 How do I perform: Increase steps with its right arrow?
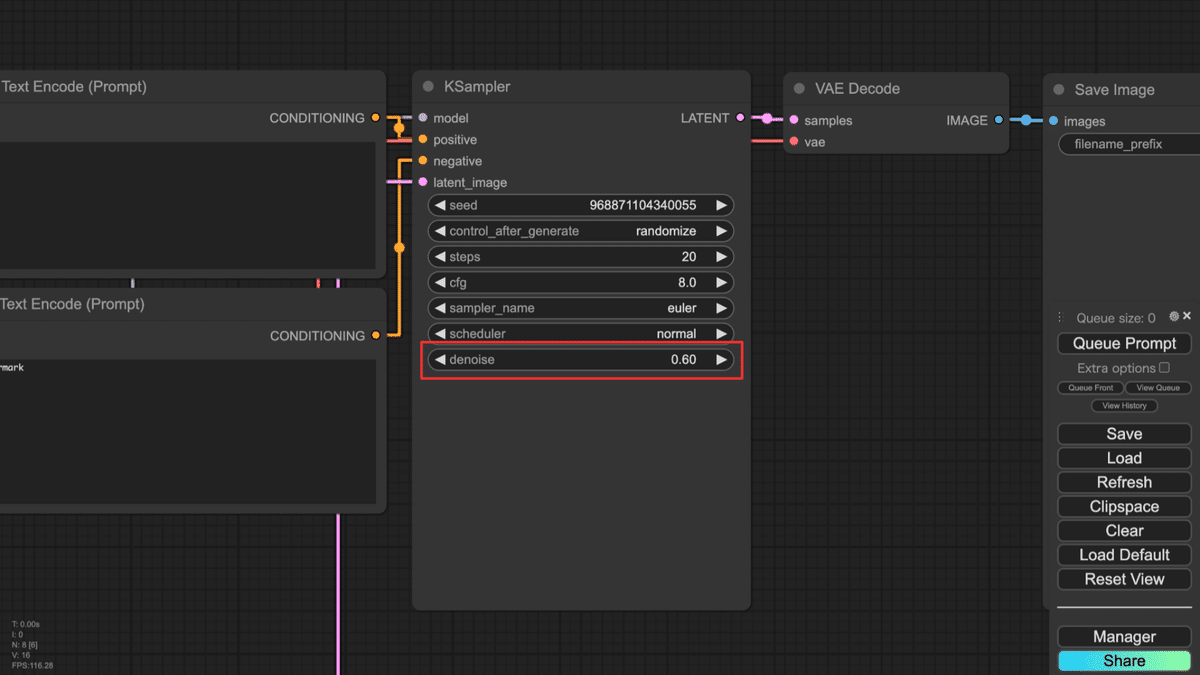722,257
